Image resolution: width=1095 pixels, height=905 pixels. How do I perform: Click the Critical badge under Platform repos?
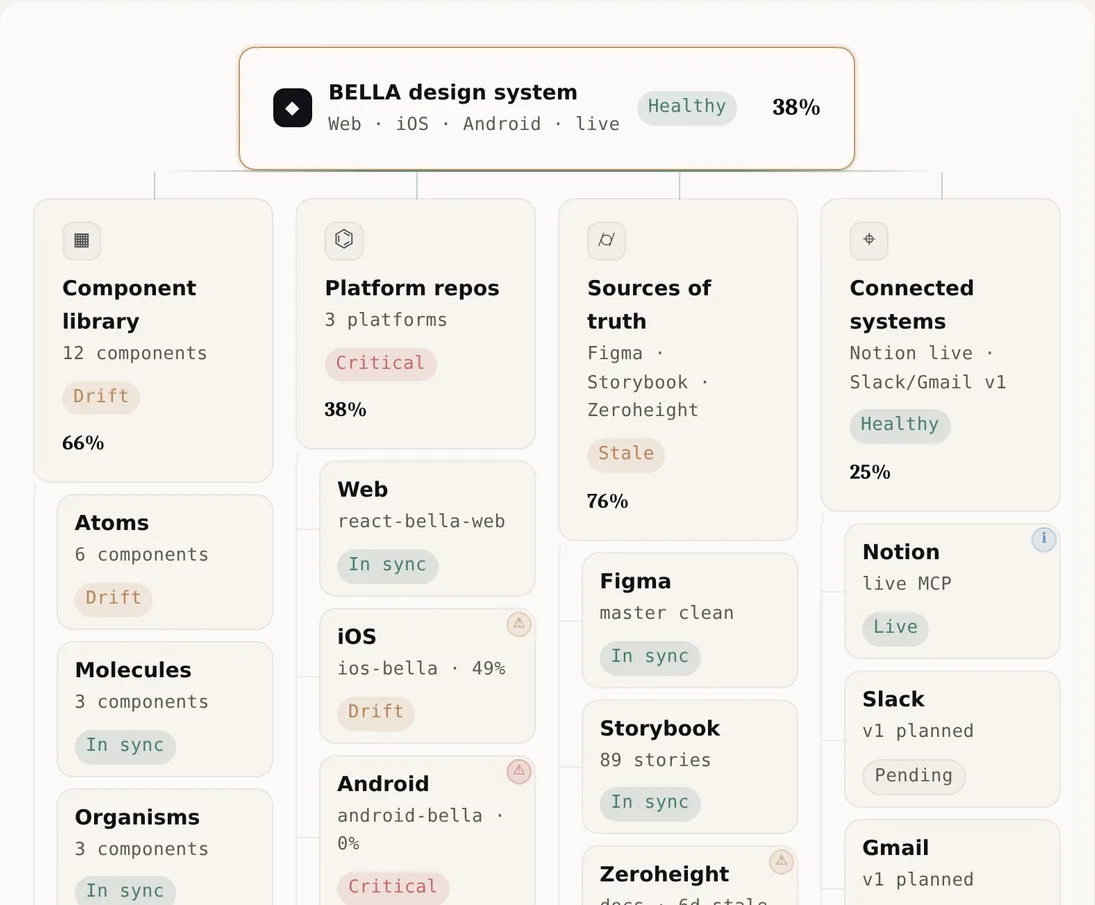pos(381,363)
